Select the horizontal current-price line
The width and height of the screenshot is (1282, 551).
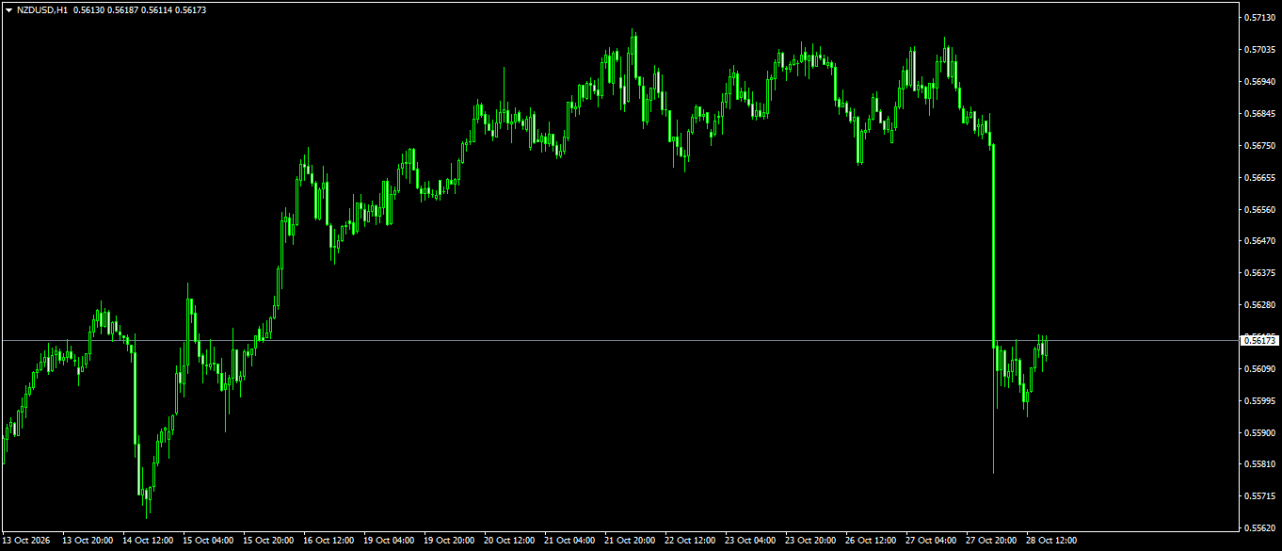pos(620,341)
